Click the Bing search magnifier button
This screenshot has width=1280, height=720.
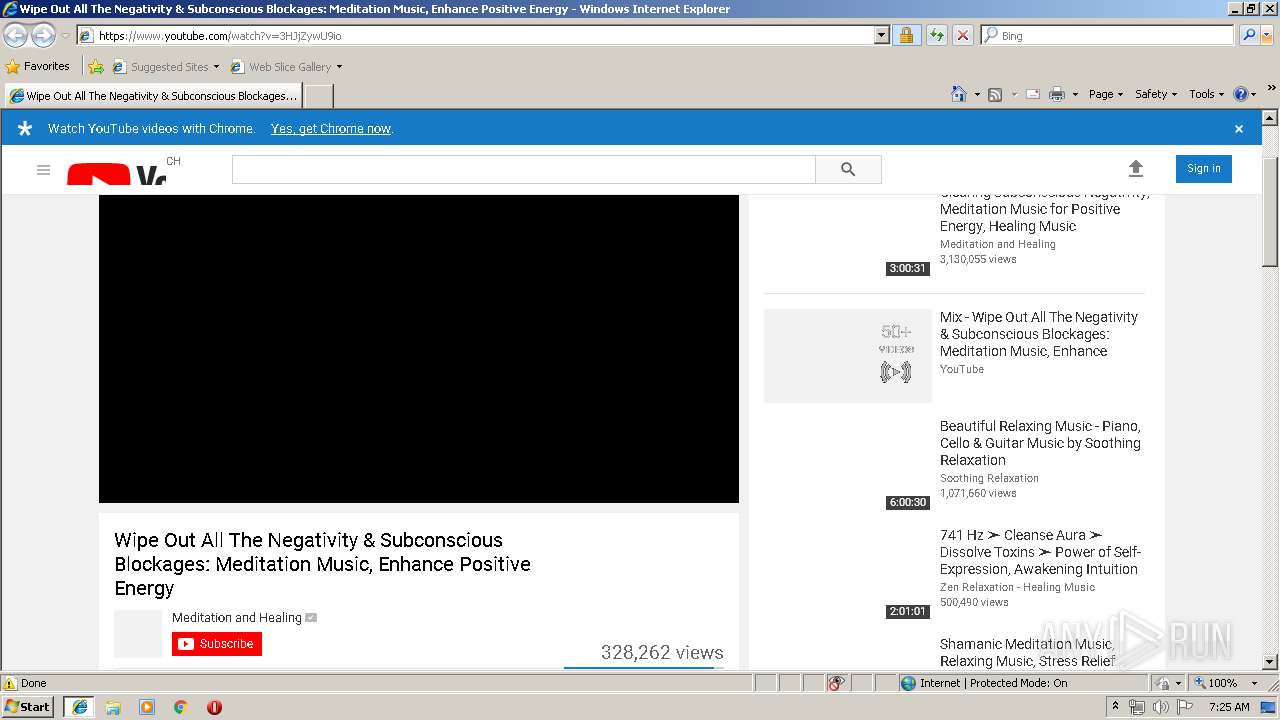(1248, 35)
